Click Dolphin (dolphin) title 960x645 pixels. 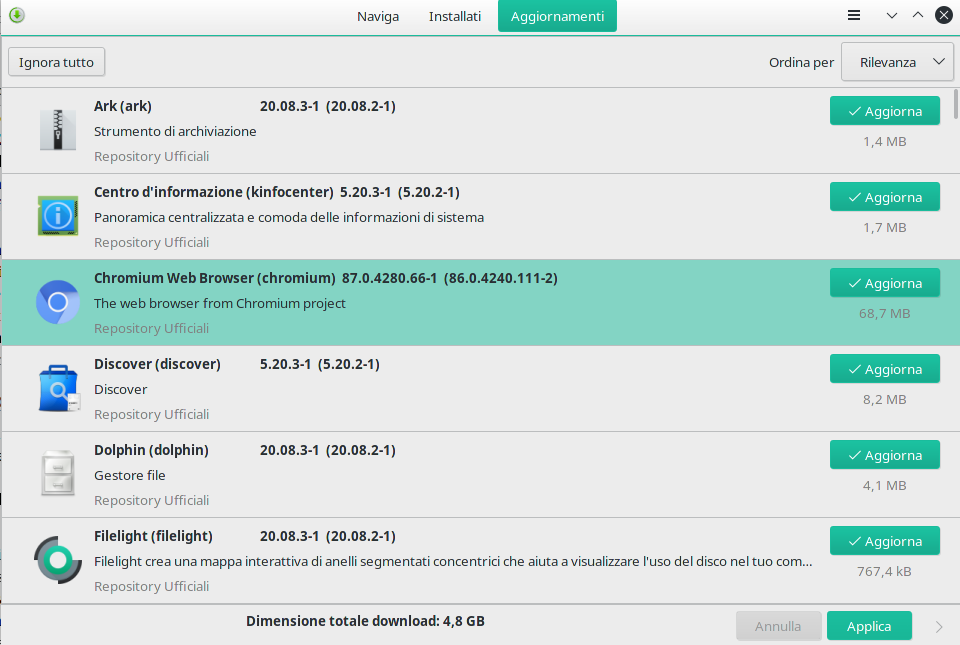(x=151, y=450)
